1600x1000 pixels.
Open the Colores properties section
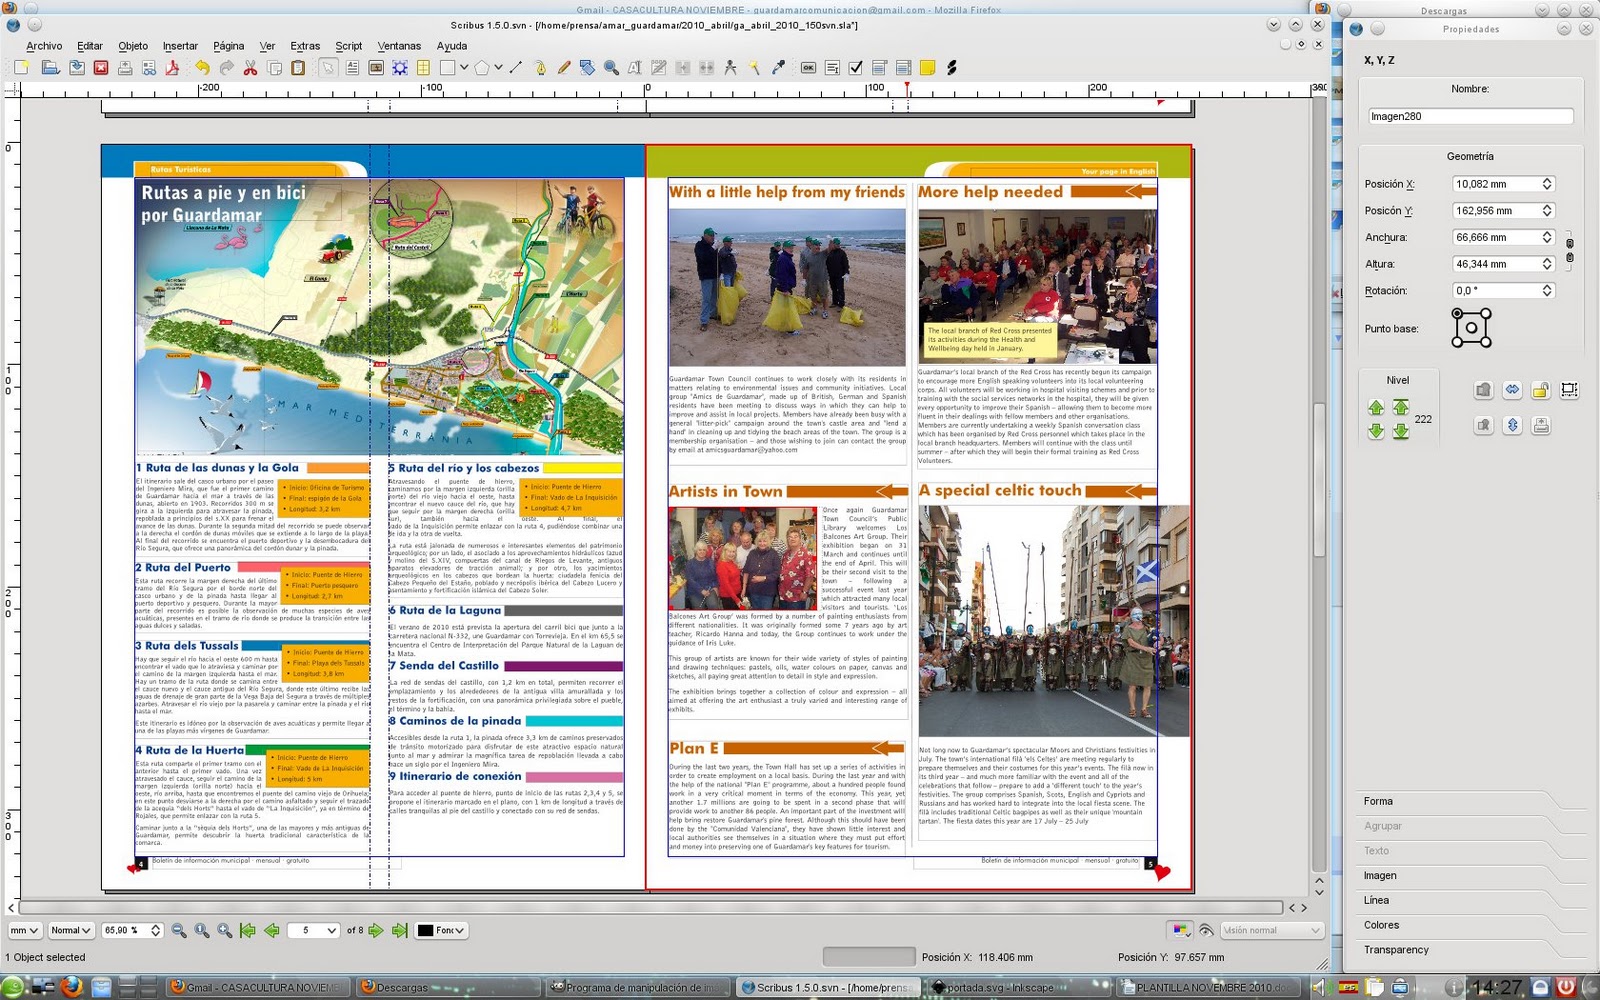(x=1381, y=925)
